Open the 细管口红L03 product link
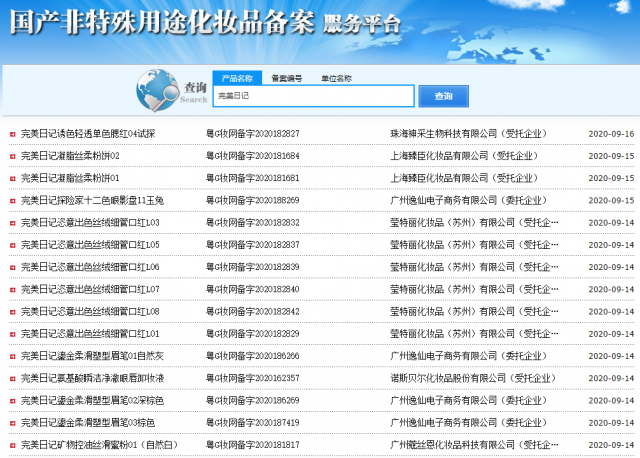 (x=90, y=222)
